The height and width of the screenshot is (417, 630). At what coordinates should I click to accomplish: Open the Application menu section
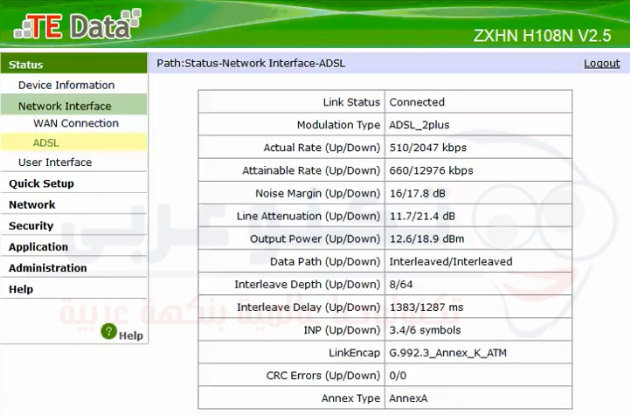click(x=38, y=247)
